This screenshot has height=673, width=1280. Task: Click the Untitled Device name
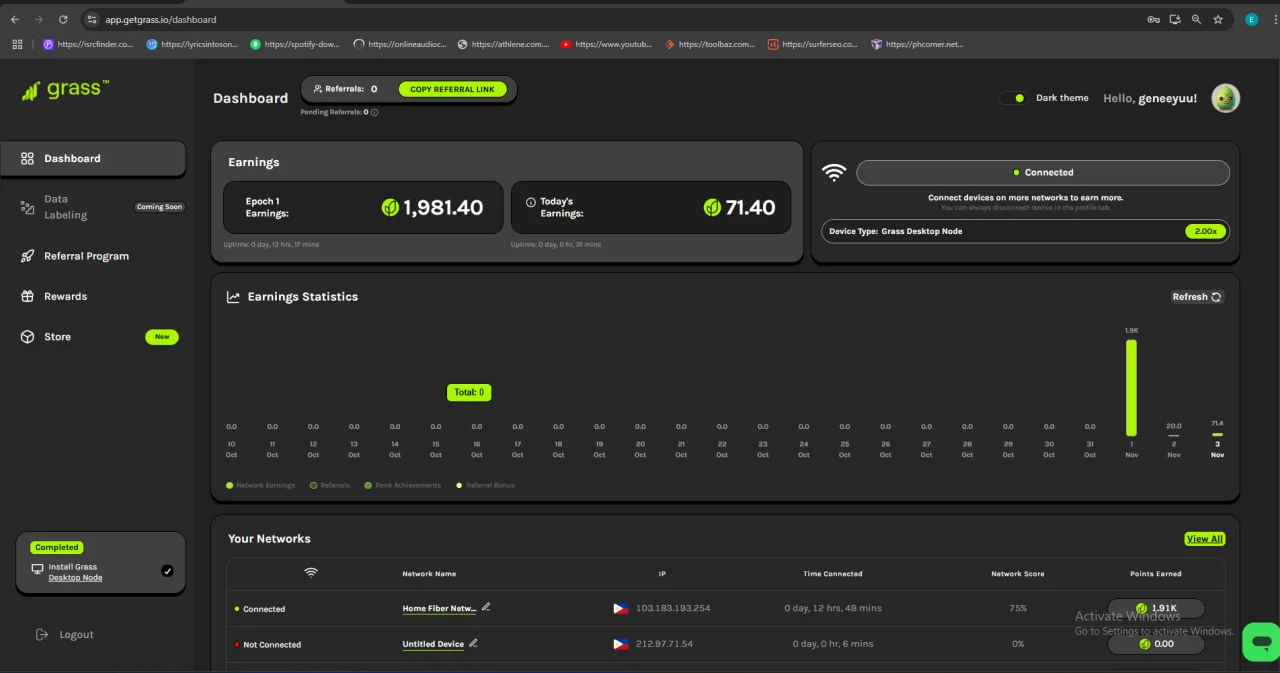pos(433,644)
